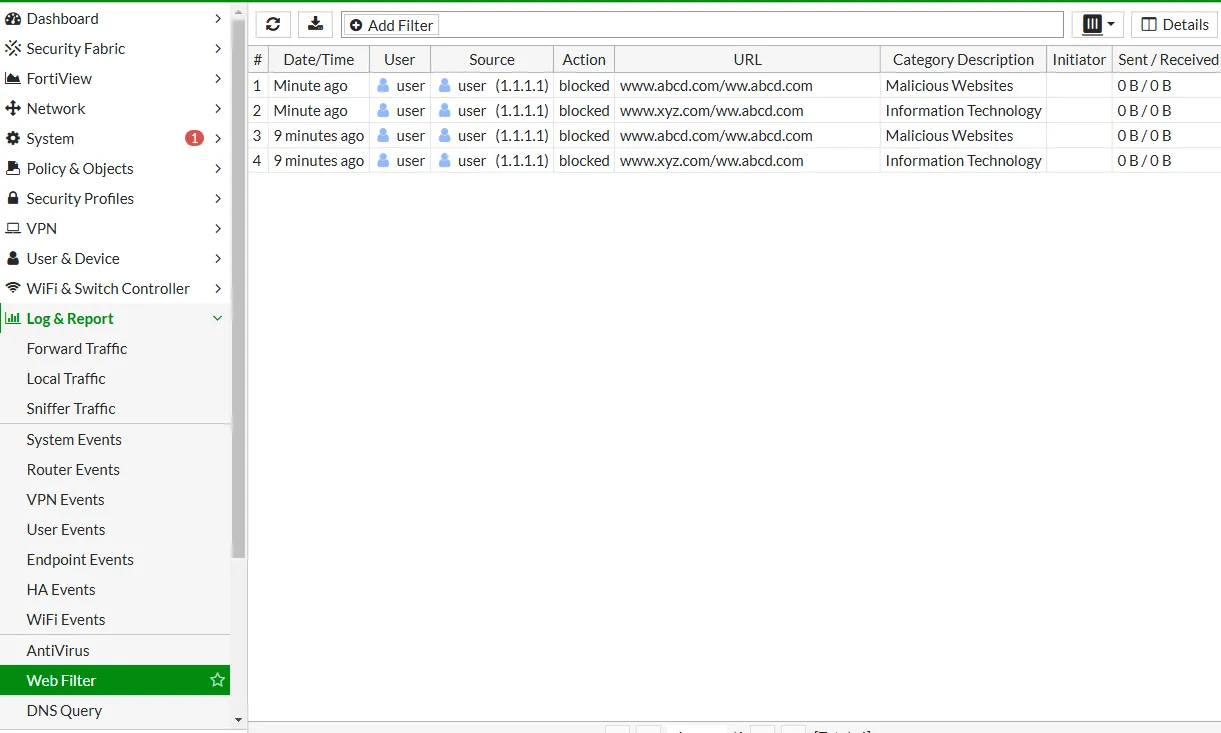Click the Security Fabric icon in sidebar
The width and height of the screenshot is (1221, 733).
13,49
